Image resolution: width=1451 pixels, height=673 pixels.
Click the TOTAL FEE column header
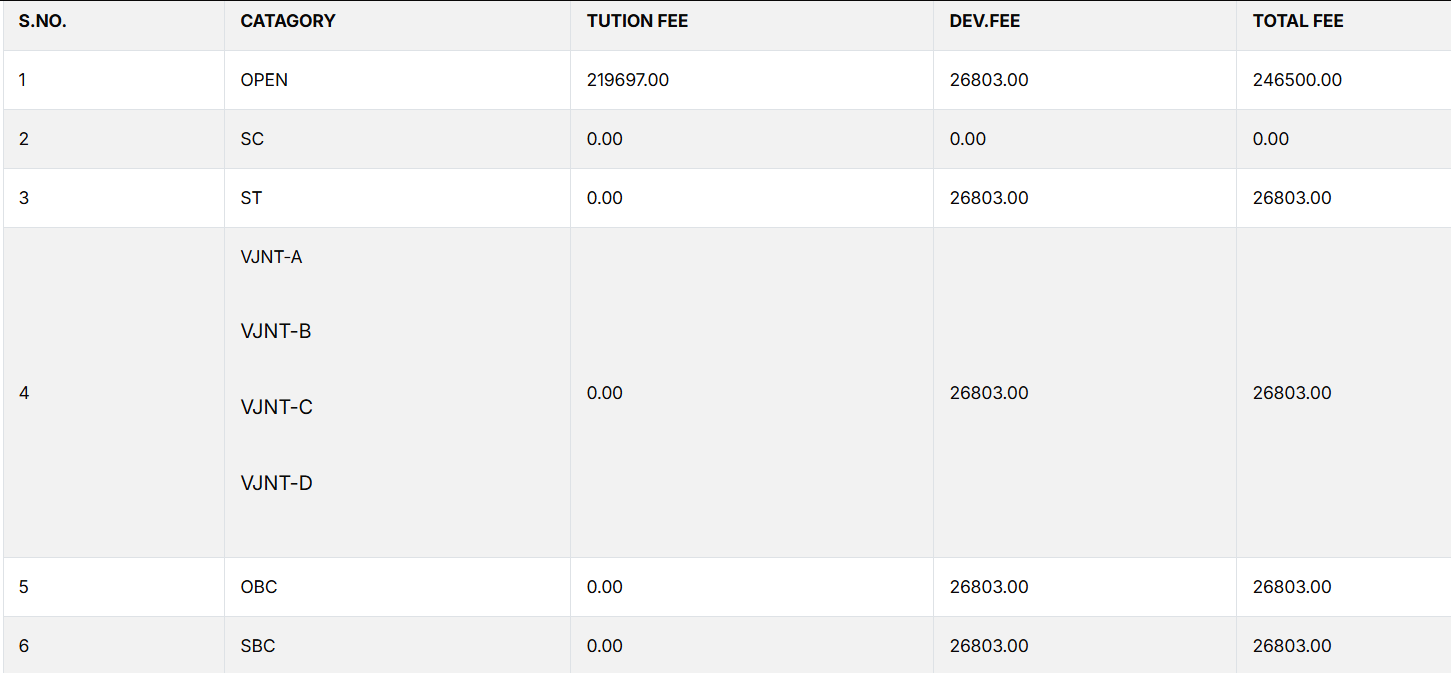click(1298, 21)
